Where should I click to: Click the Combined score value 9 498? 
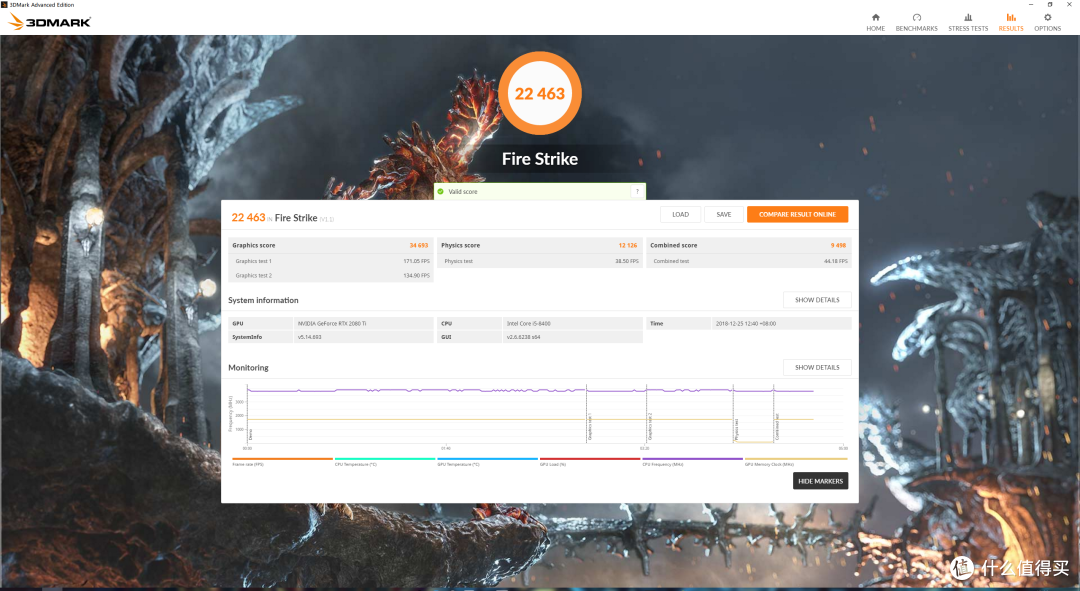(x=838, y=245)
